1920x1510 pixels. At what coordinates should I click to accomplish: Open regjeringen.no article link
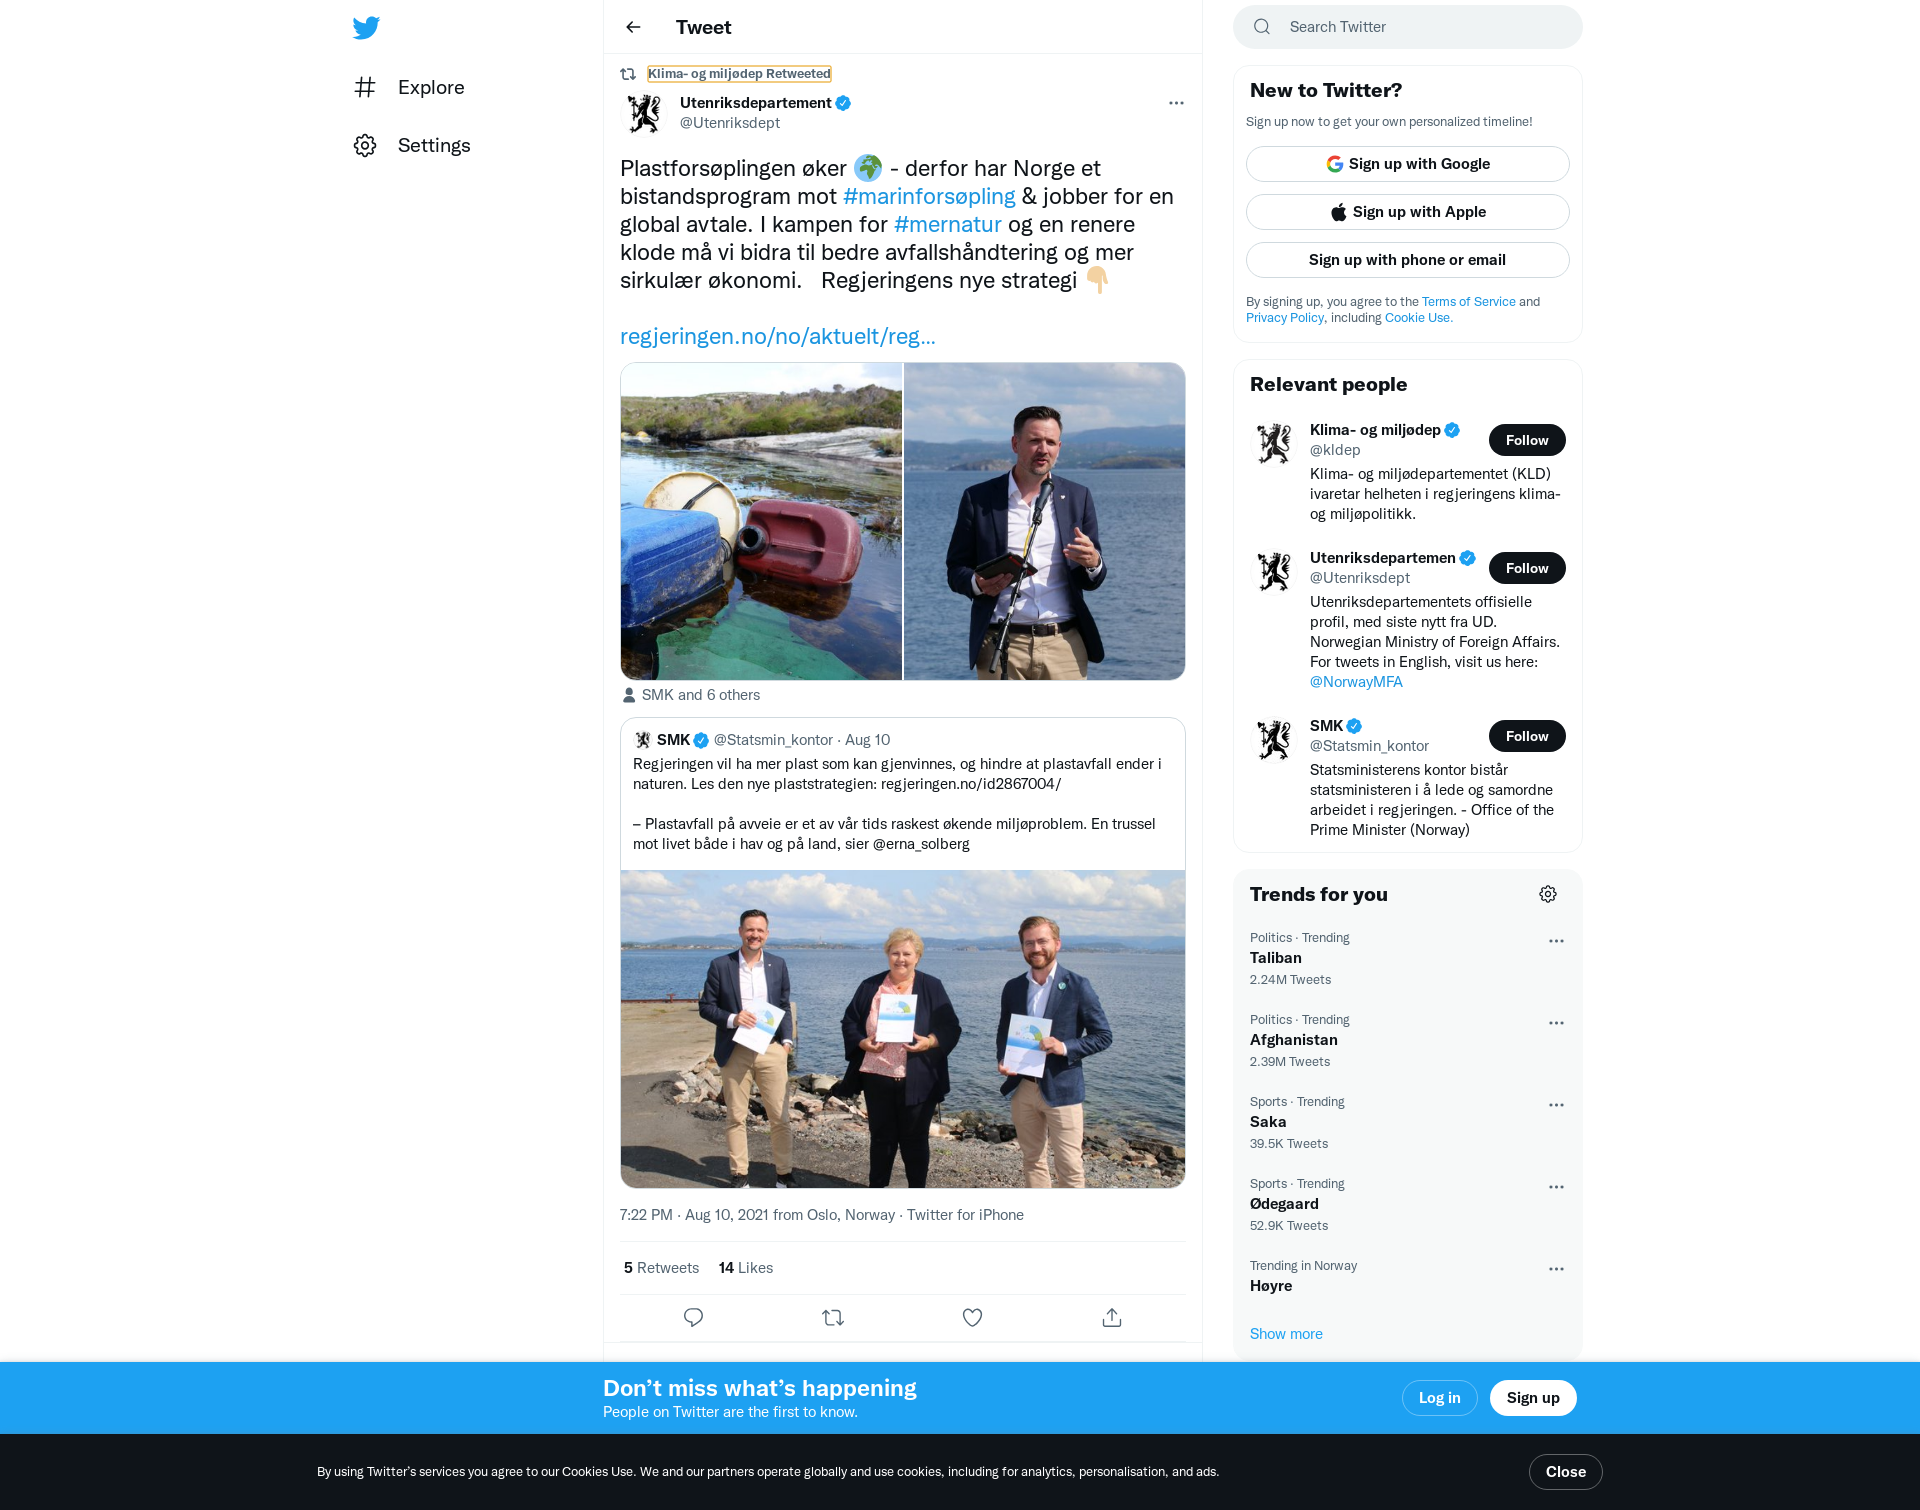[x=778, y=337]
